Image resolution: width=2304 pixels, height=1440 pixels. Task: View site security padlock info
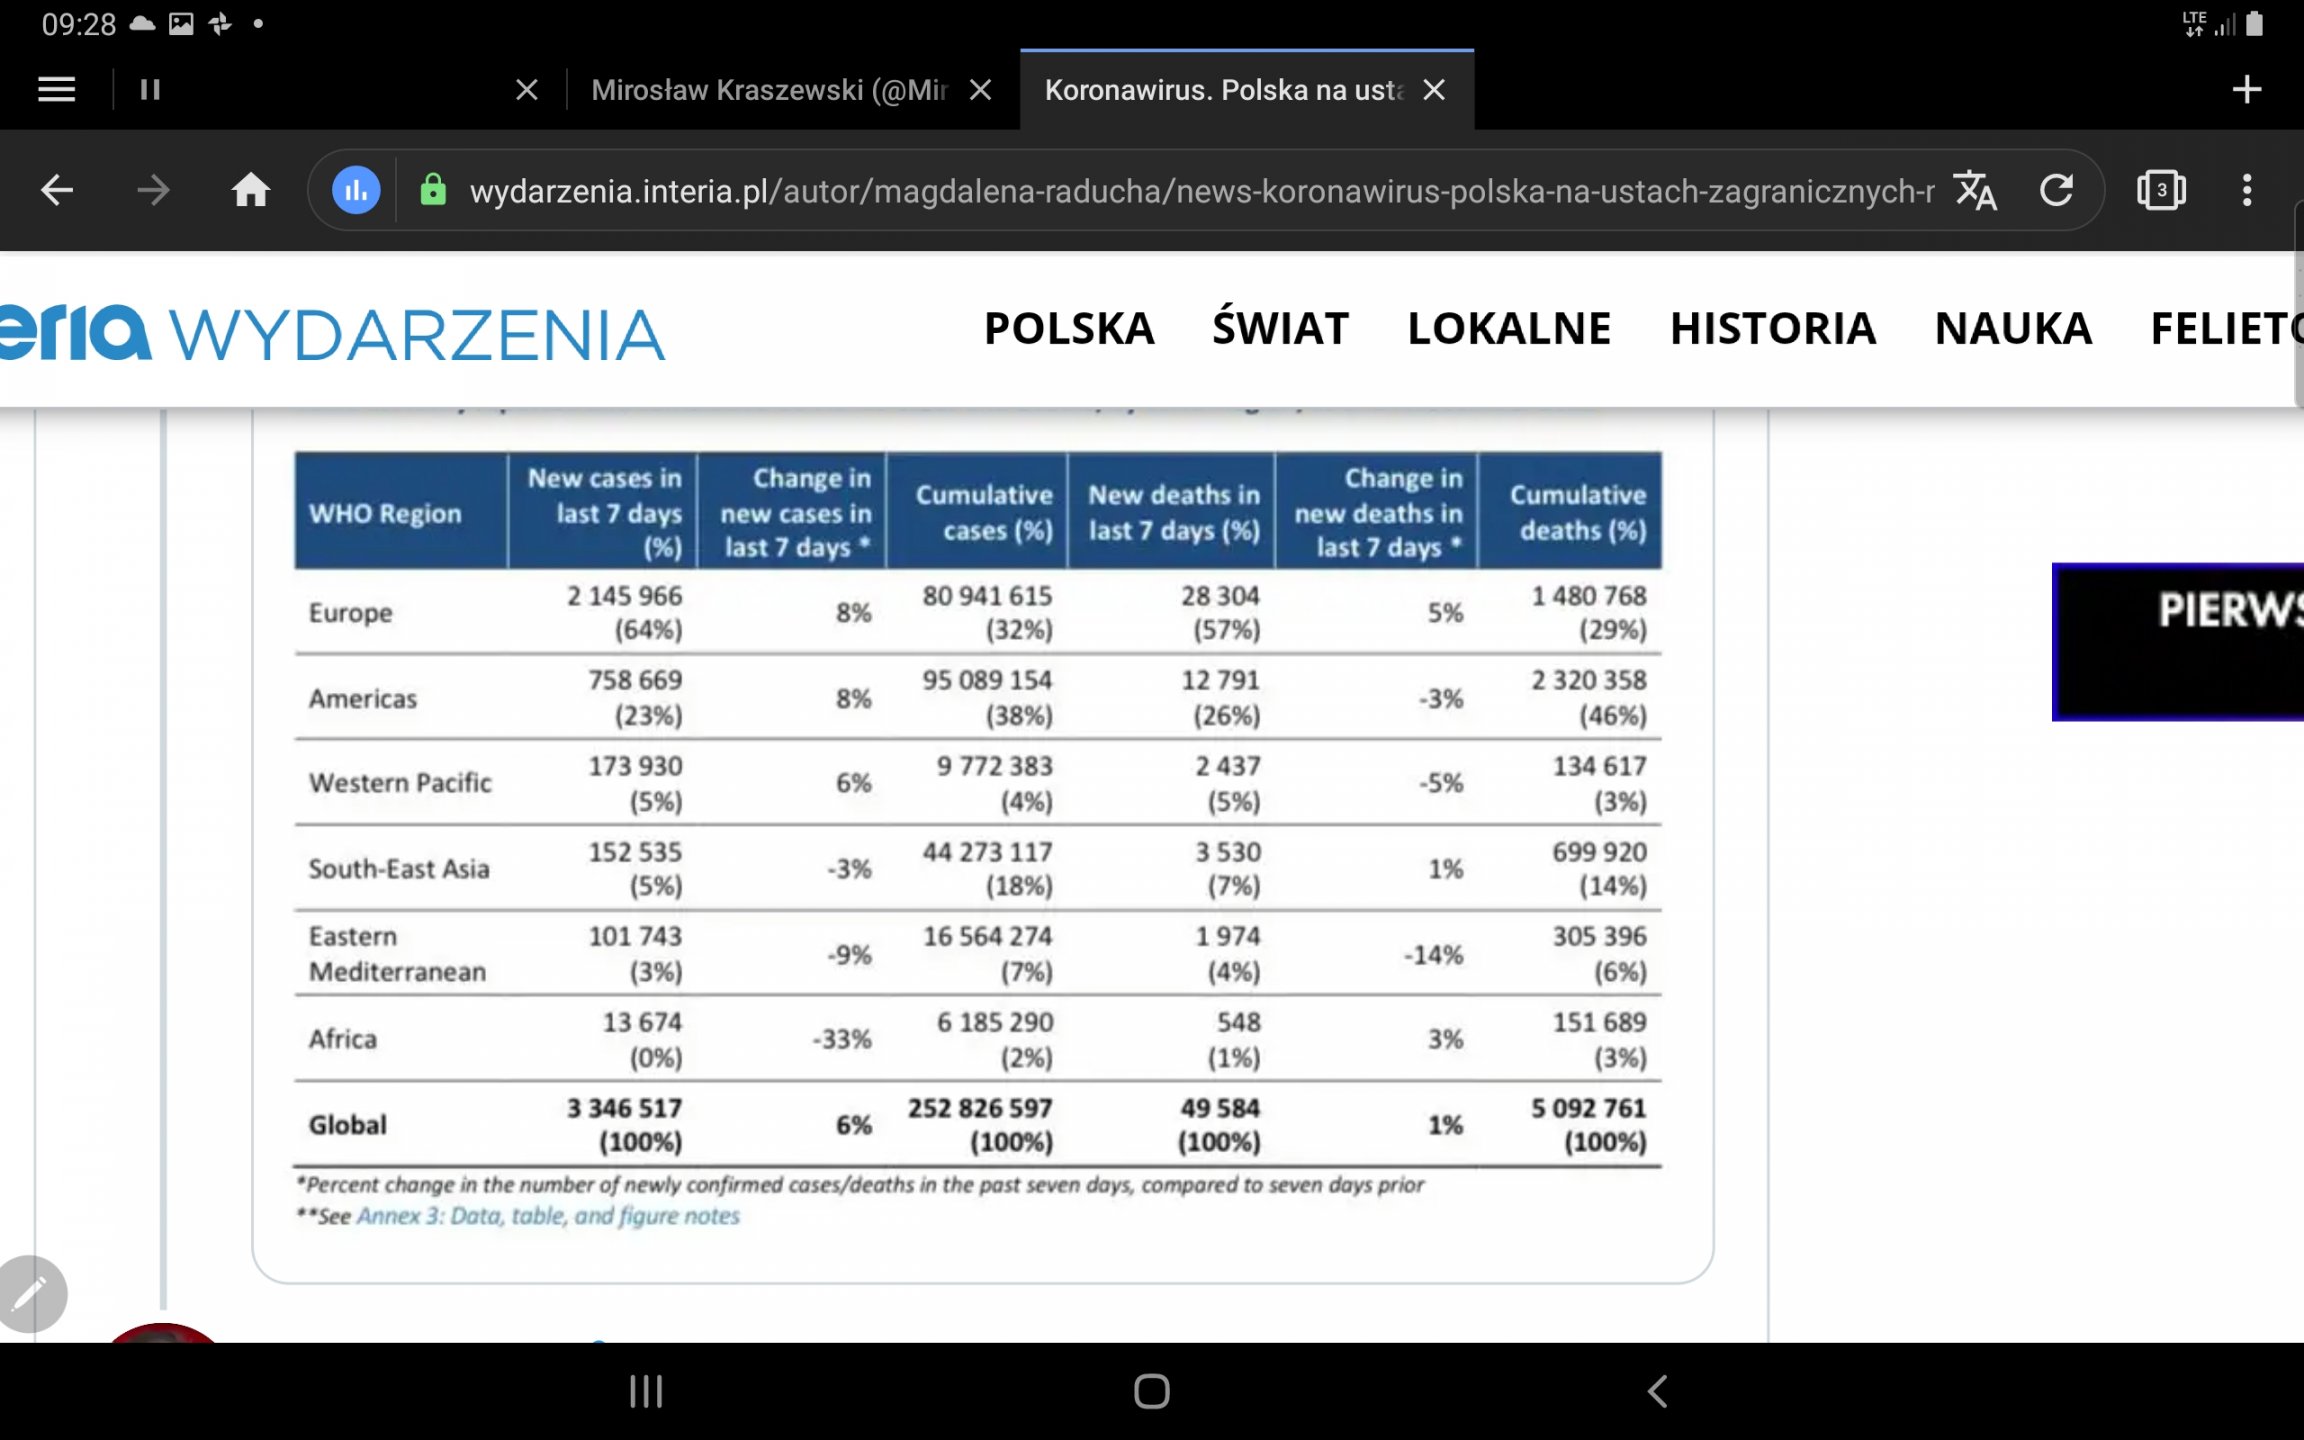[x=433, y=190]
